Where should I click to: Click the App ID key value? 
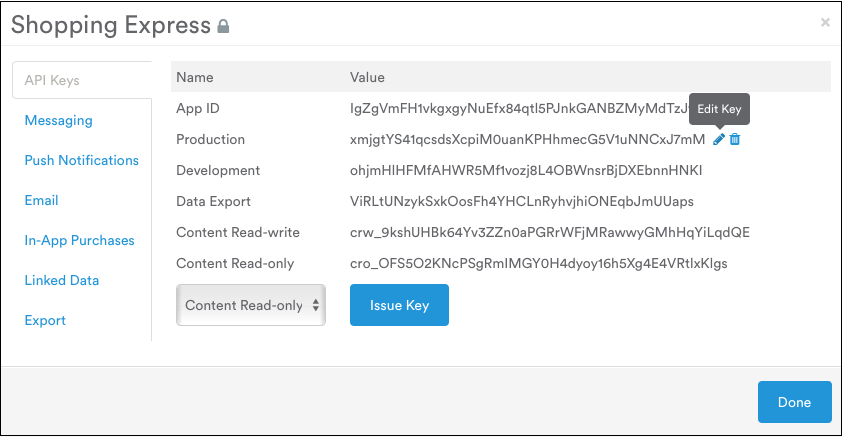pyautogui.click(x=519, y=108)
